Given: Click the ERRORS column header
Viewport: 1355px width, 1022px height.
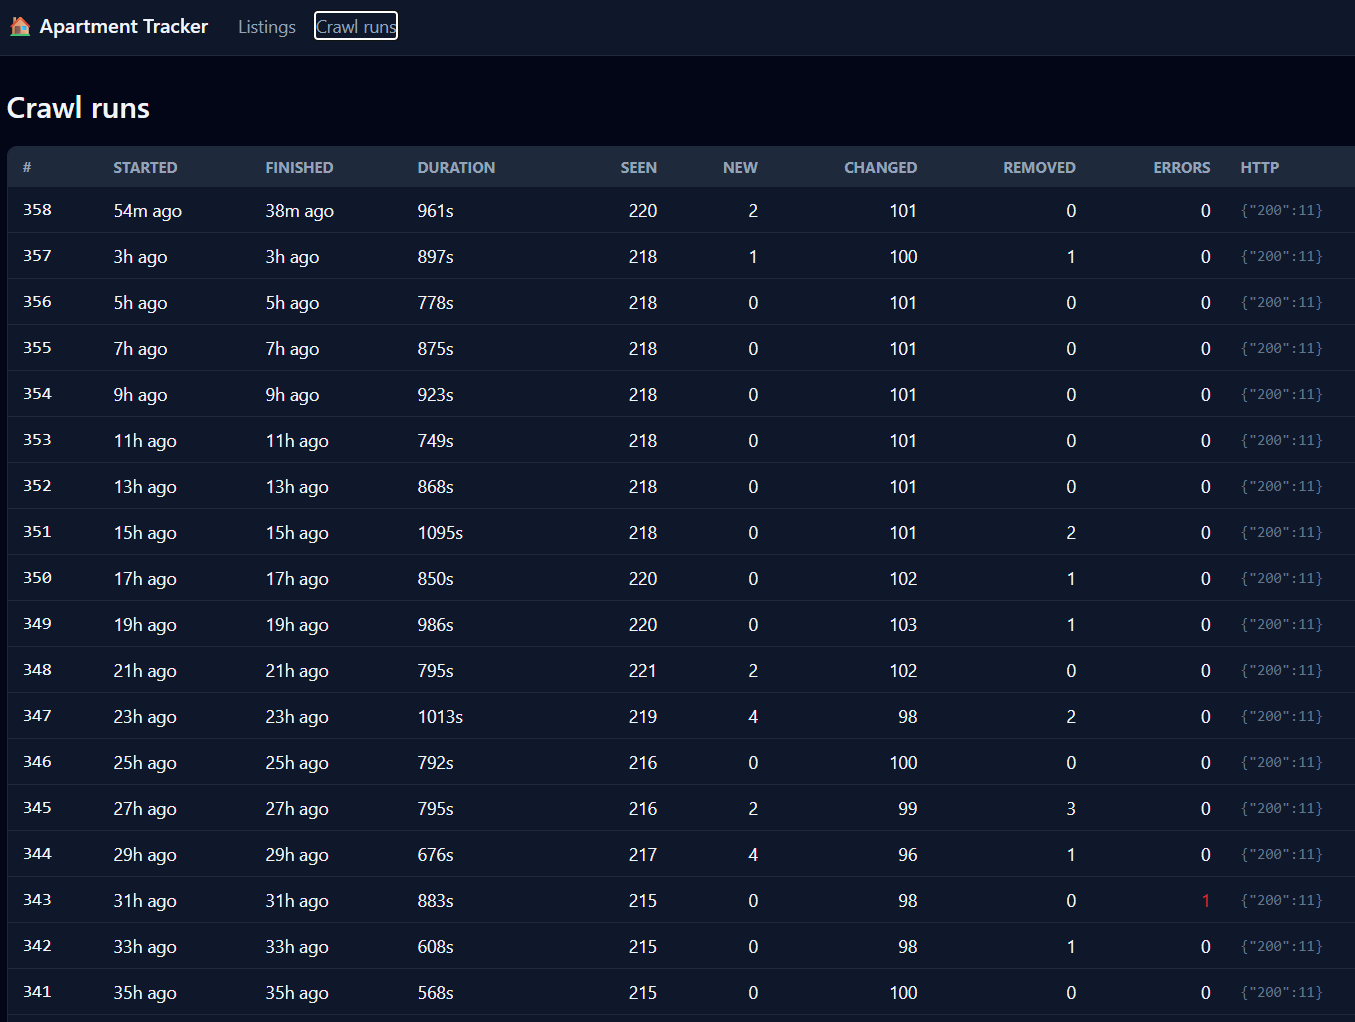Looking at the screenshot, I should pyautogui.click(x=1181, y=168).
